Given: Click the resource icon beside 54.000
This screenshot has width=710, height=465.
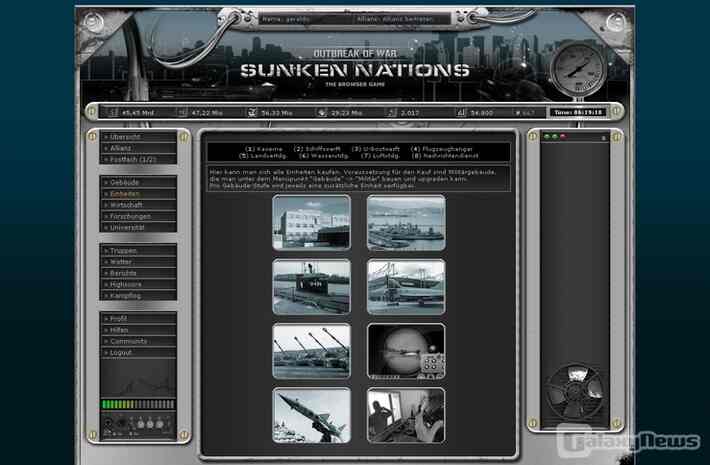Looking at the screenshot, I should [x=461, y=112].
